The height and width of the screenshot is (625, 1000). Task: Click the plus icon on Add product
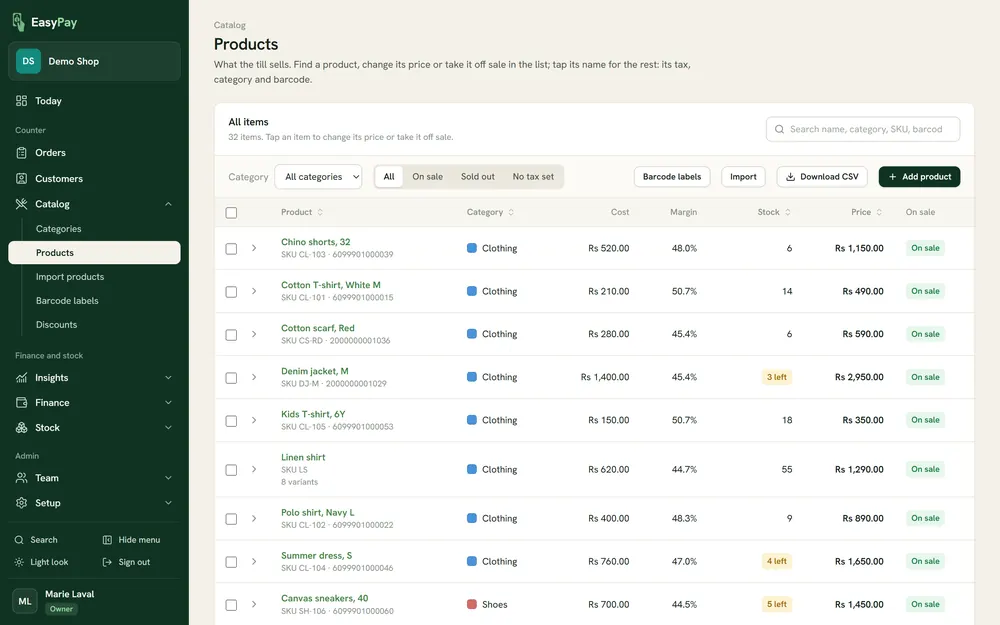pos(892,177)
